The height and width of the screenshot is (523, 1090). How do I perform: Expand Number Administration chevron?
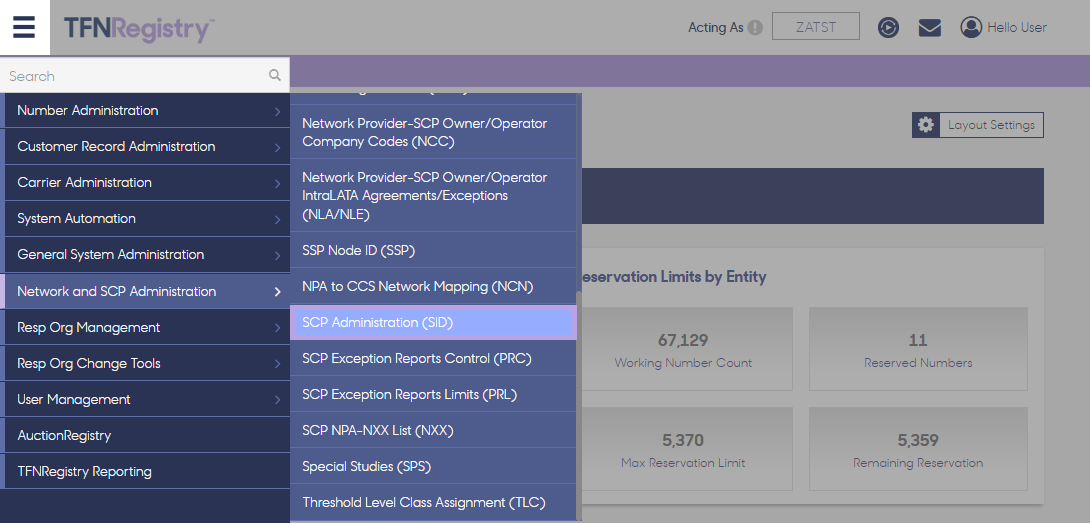[x=277, y=111]
